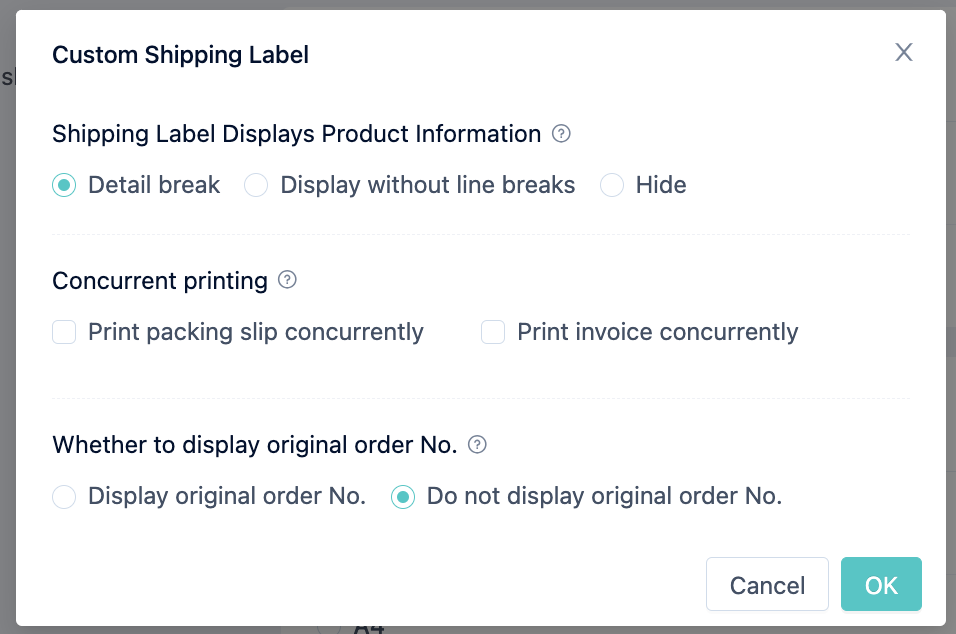This screenshot has width=956, height=634.
Task: Confirm settings with the OK button
Action: [881, 584]
